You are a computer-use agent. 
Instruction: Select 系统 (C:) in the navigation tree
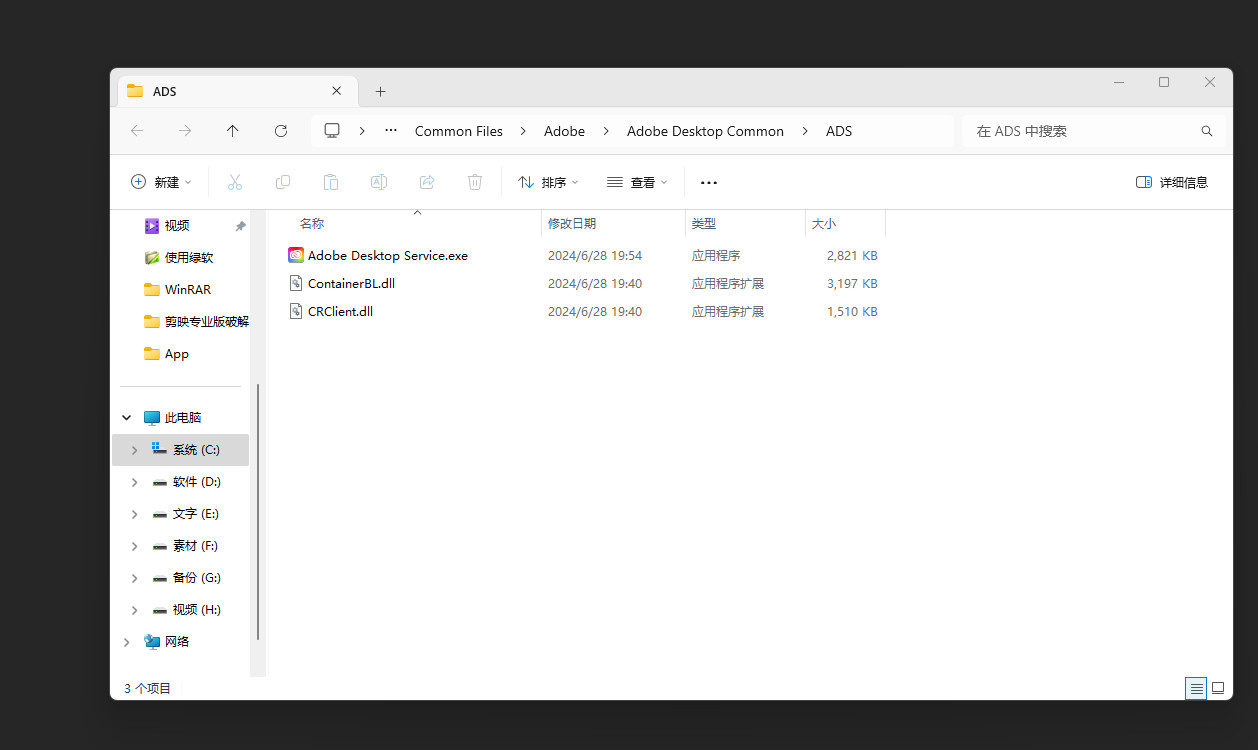(181, 450)
